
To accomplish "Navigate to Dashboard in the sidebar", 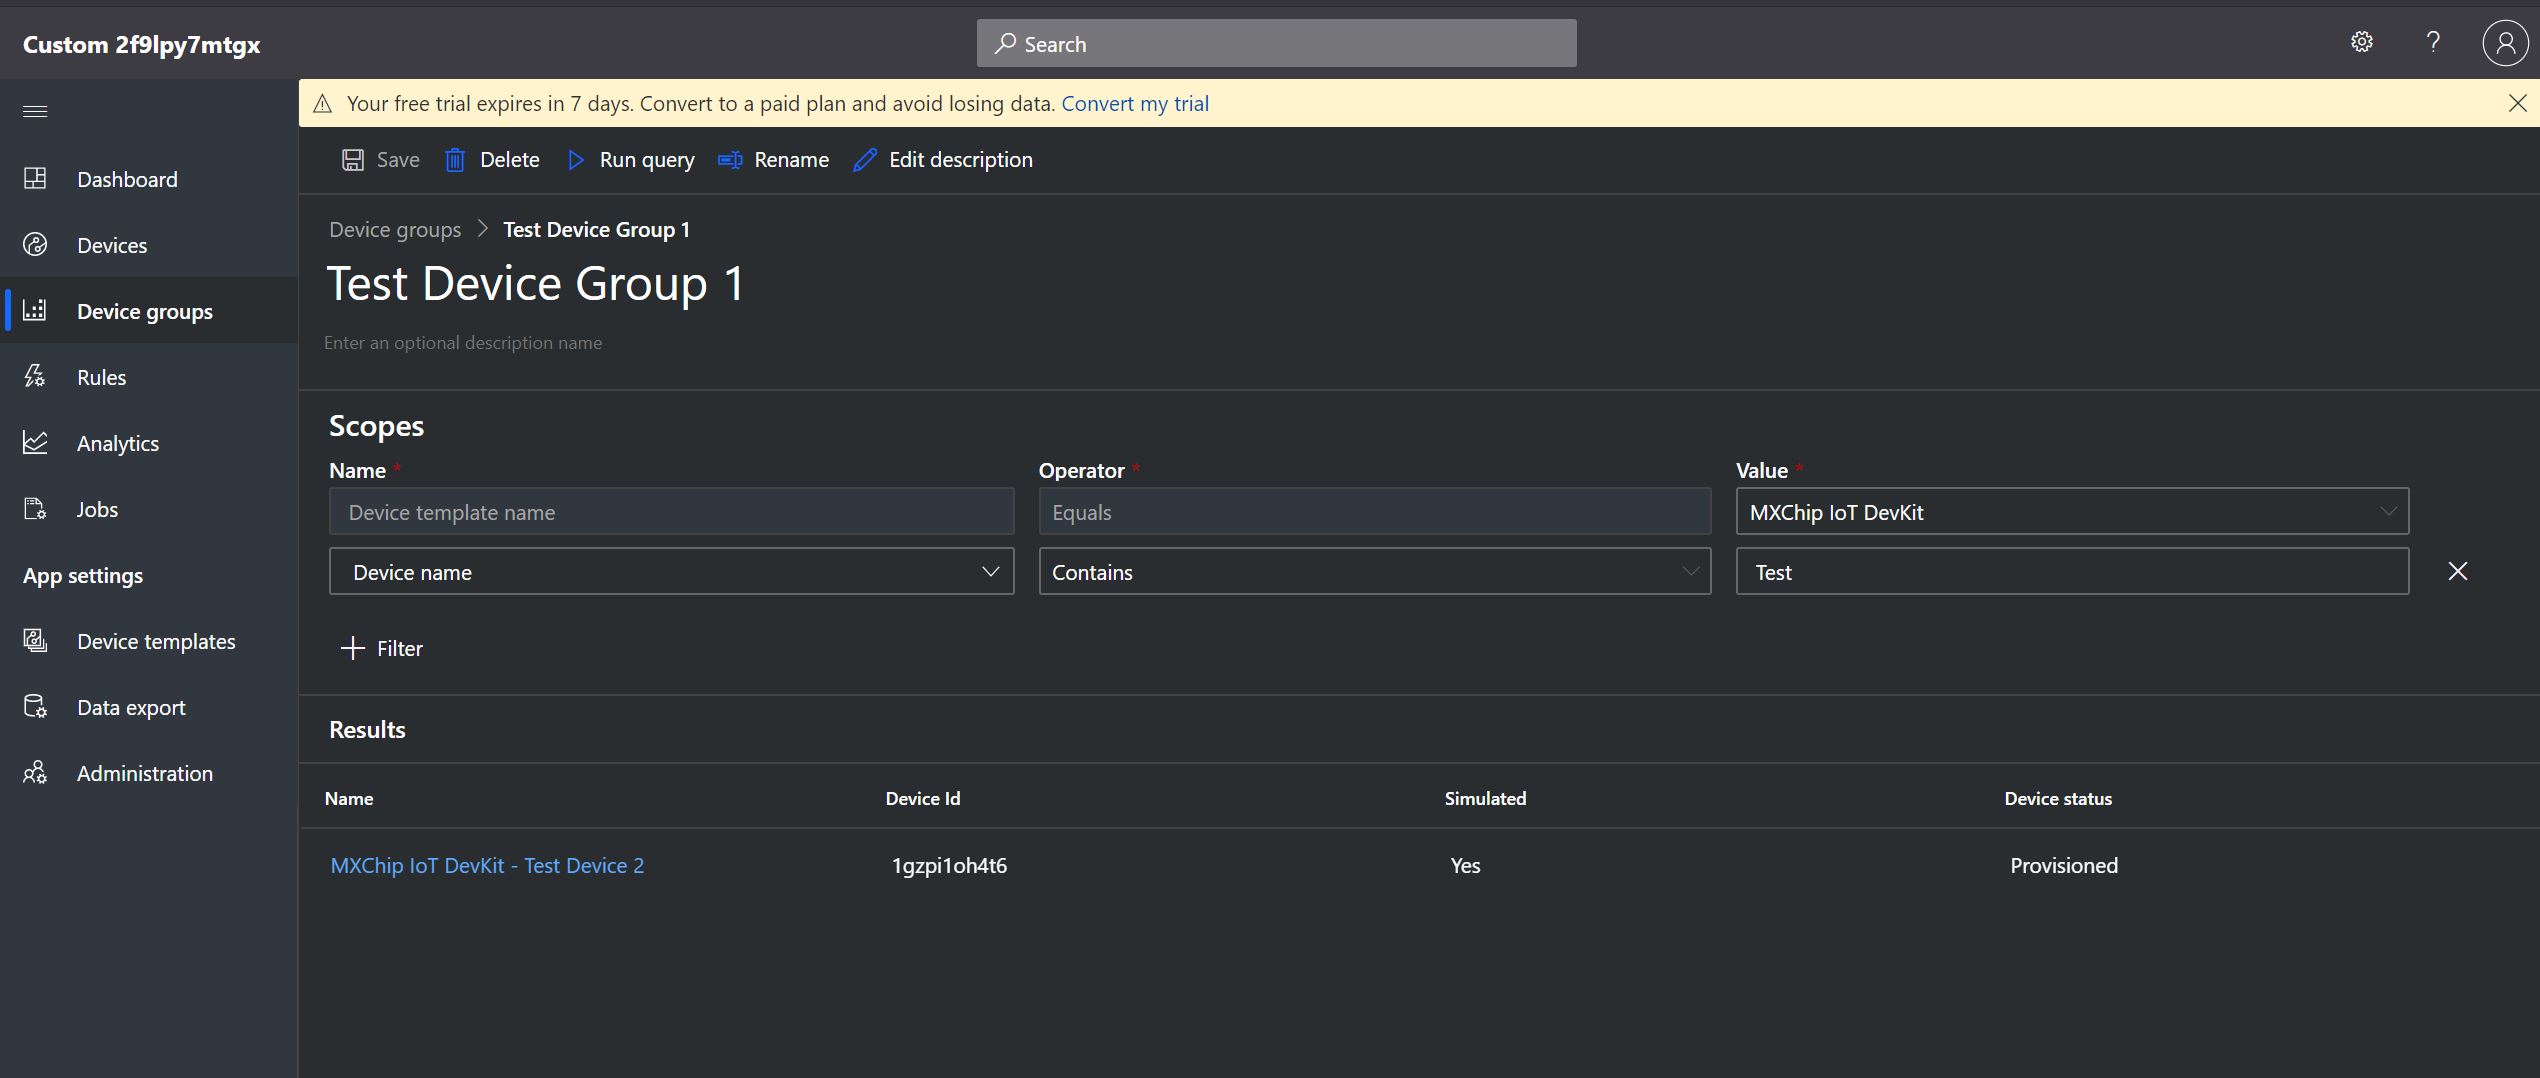I will (x=127, y=180).
